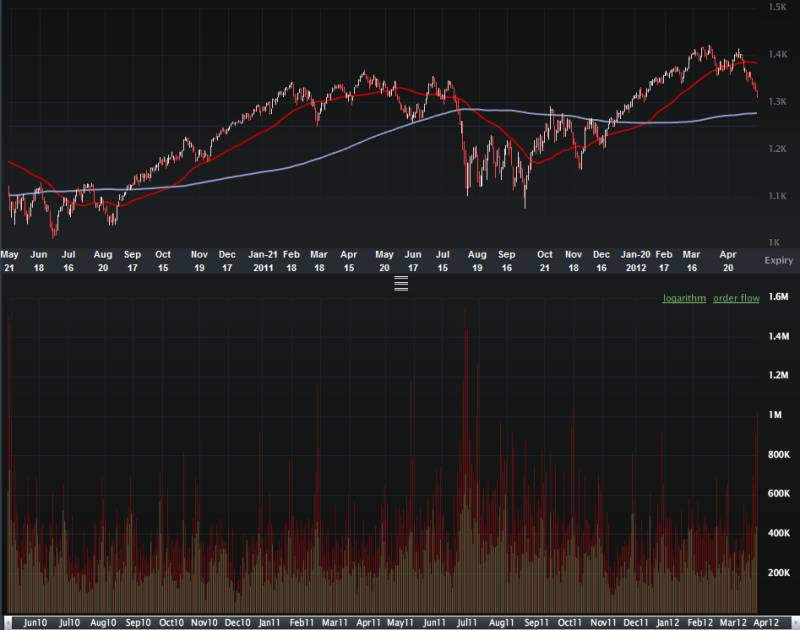The image size is (802, 630).
Task: Click the Dec10 marker on the bottom timeline
Action: [238, 623]
